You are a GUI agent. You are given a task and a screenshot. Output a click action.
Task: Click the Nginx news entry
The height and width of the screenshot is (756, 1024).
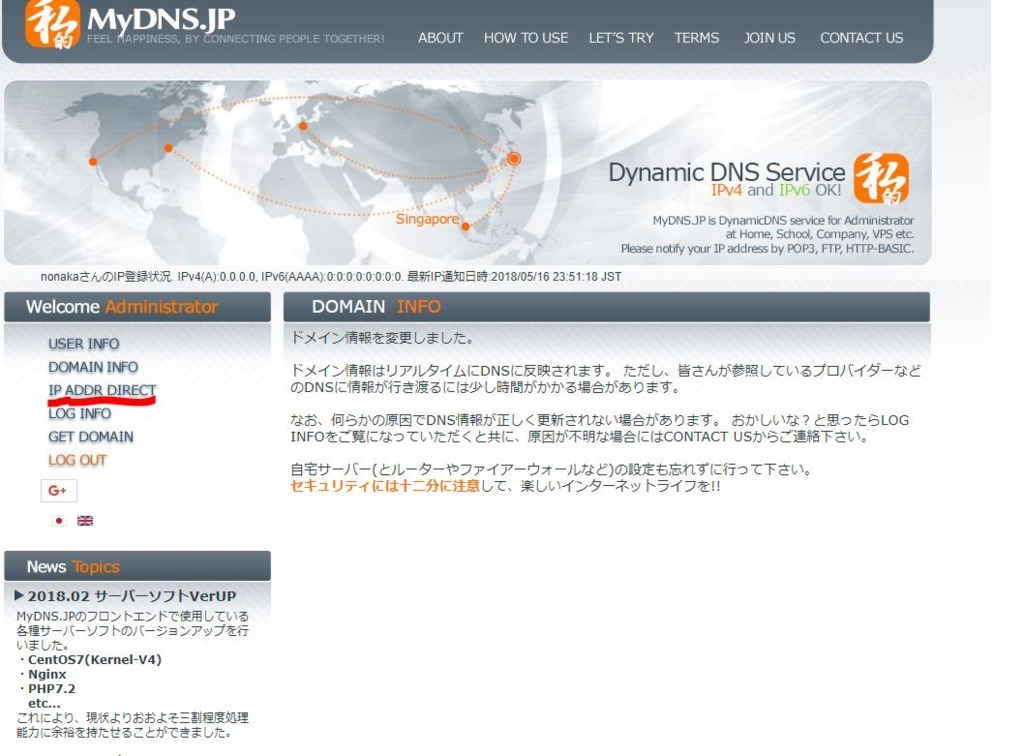47,674
